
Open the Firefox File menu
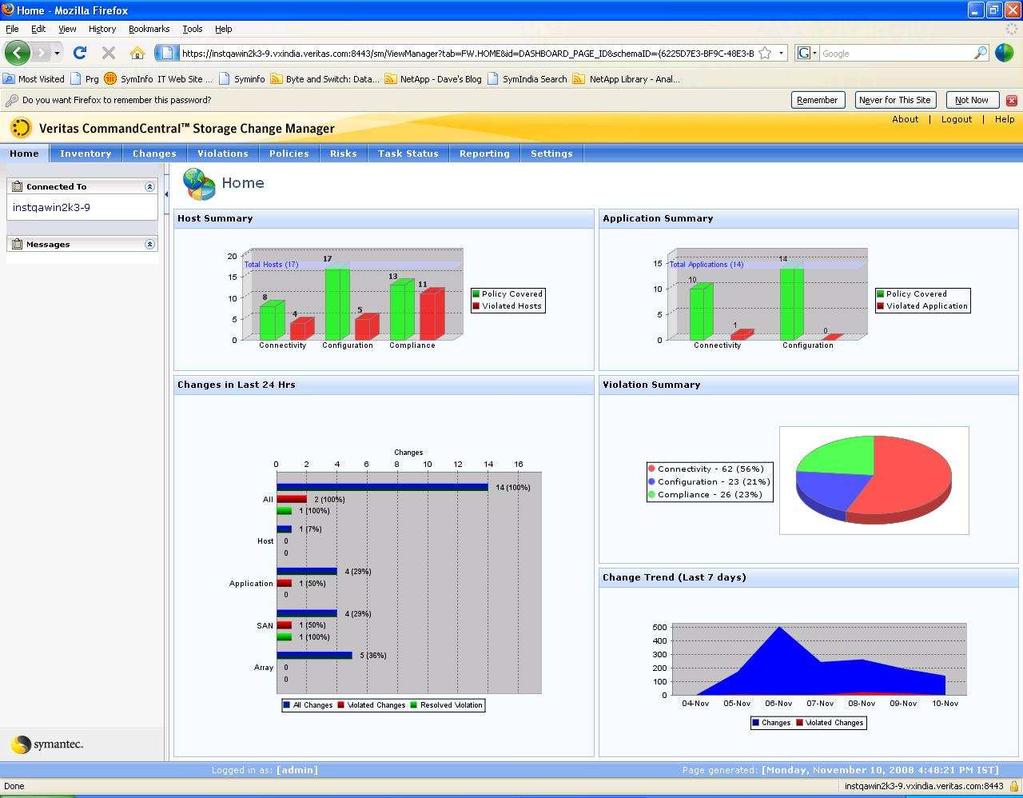[x=12, y=29]
